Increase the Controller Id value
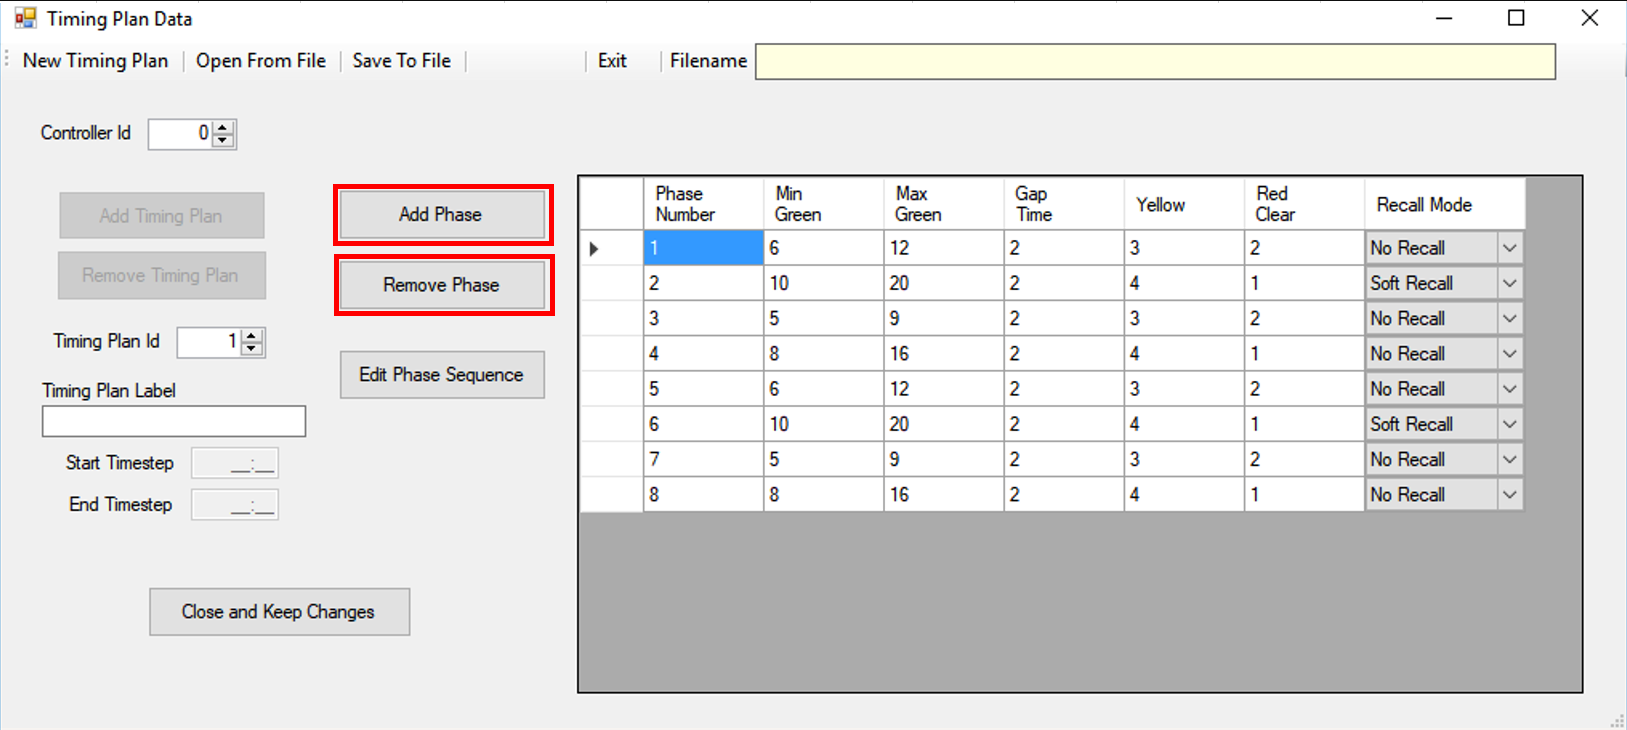 (x=224, y=127)
